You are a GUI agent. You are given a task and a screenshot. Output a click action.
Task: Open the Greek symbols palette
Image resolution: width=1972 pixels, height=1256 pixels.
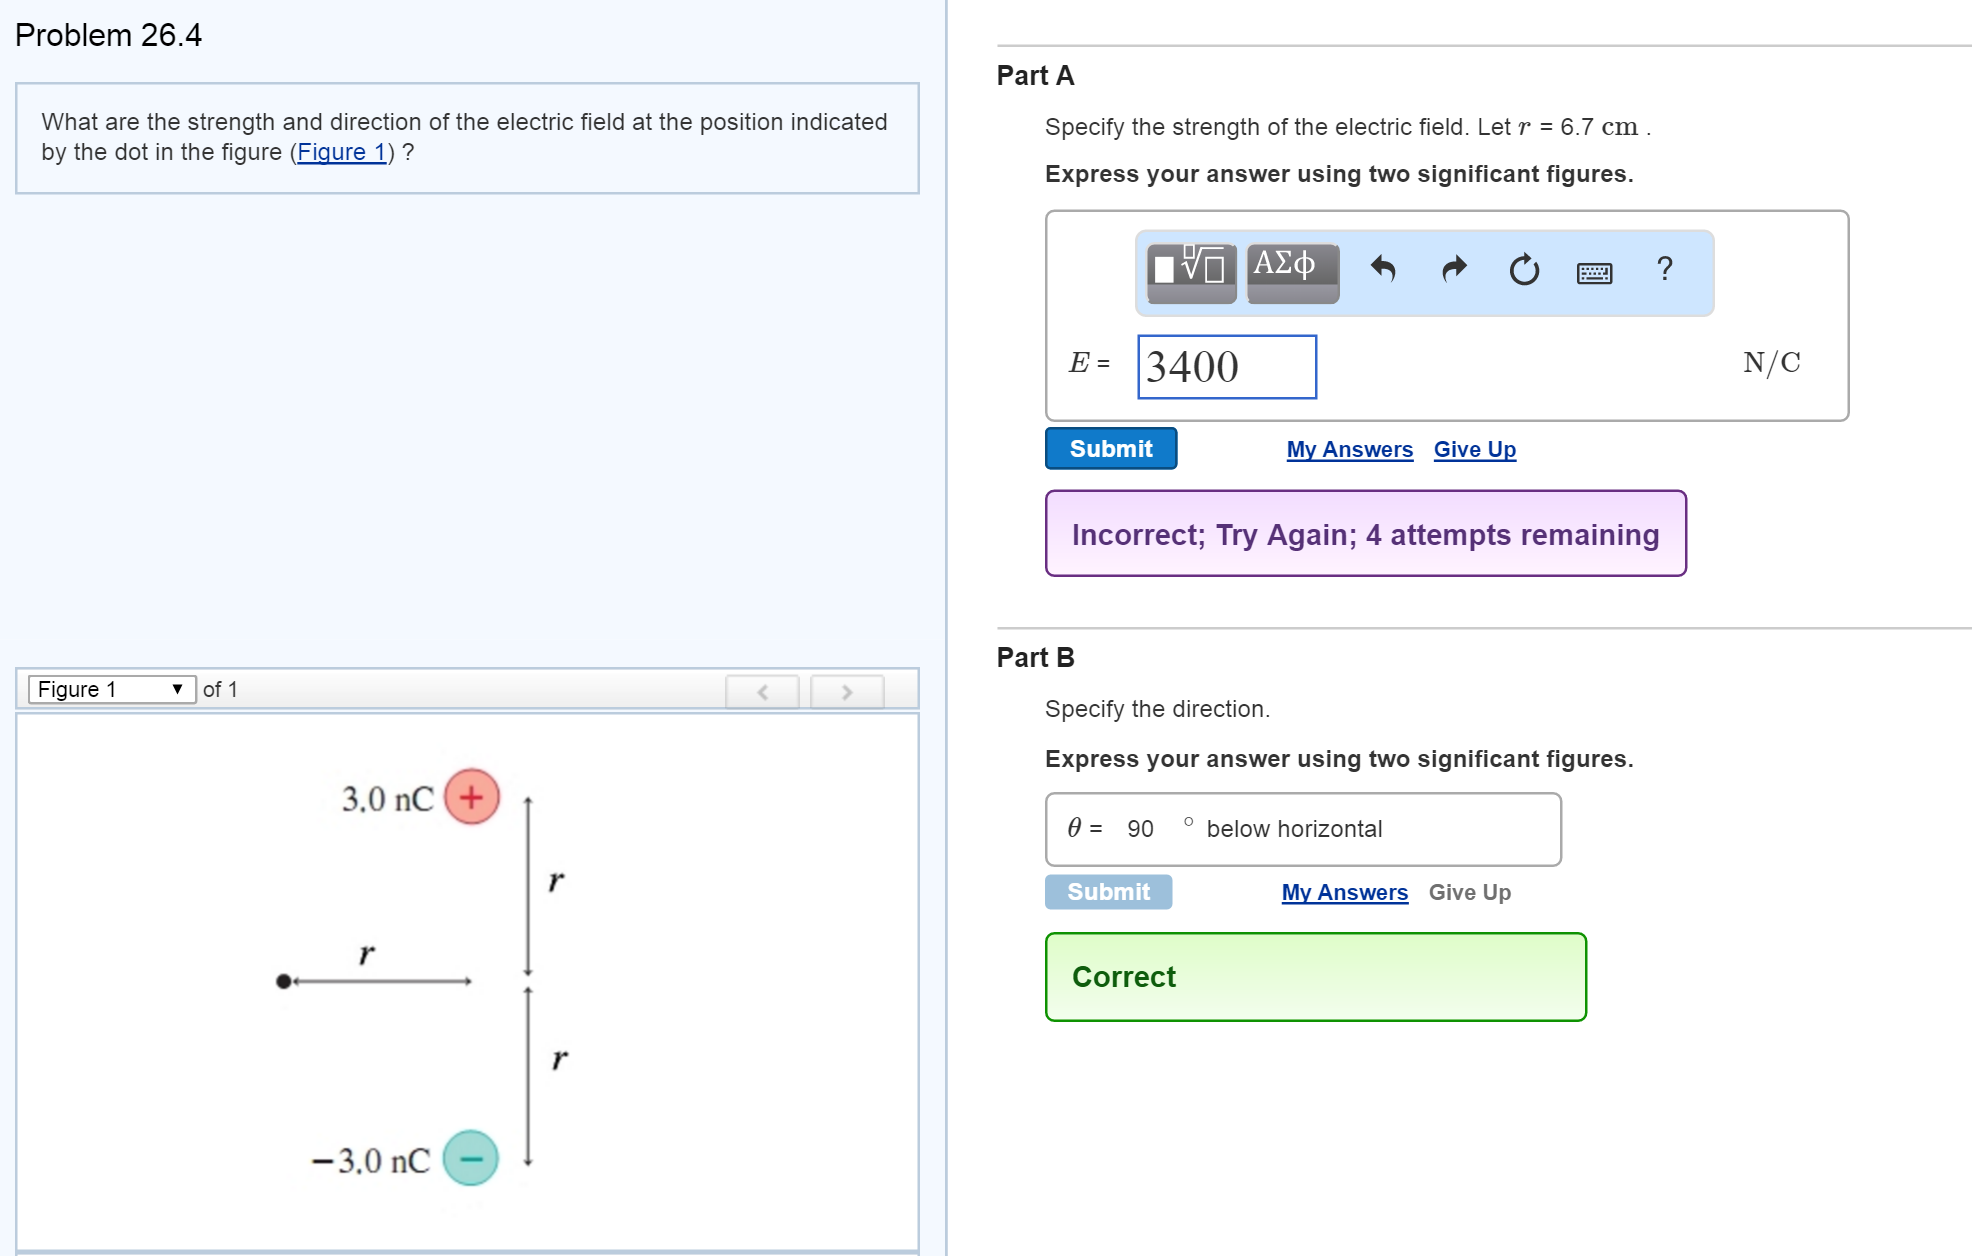[x=1292, y=272]
